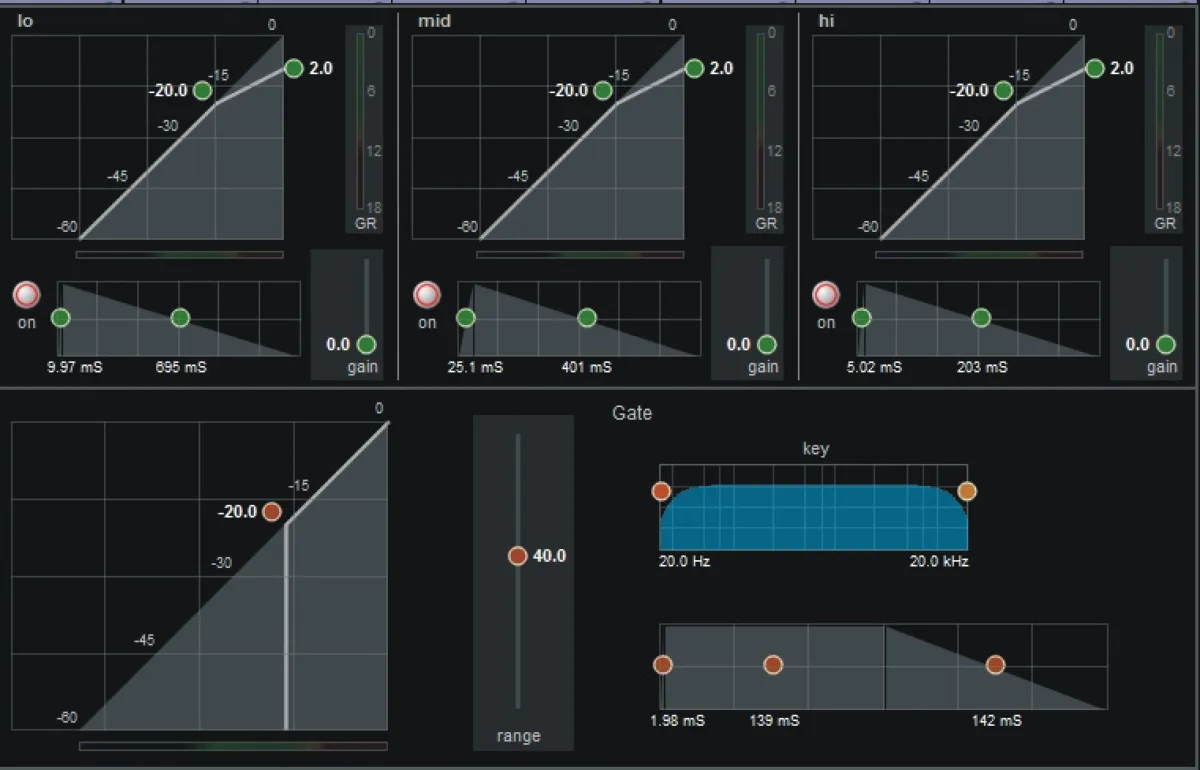This screenshot has width=1200, height=770.
Task: Click the key 20.0 Hz label
Action: tap(685, 562)
